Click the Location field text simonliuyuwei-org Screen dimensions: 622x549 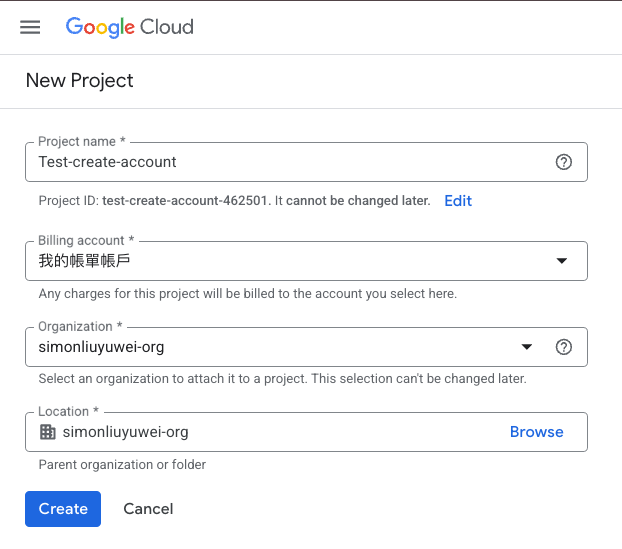coord(125,432)
